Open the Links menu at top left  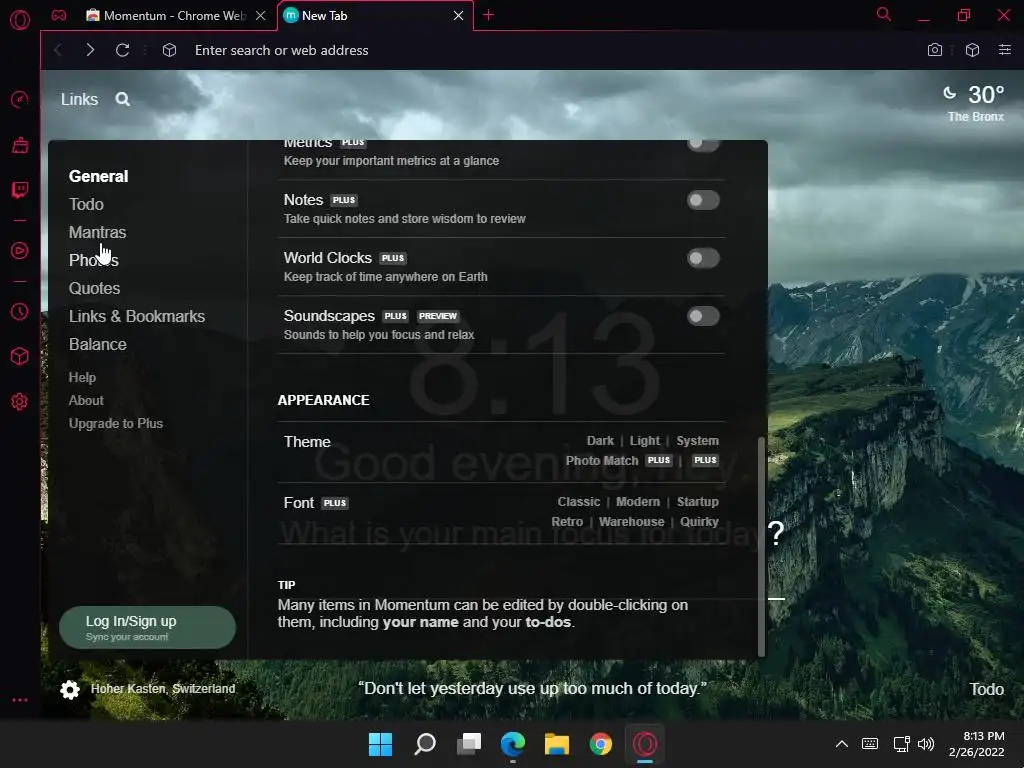(x=79, y=99)
